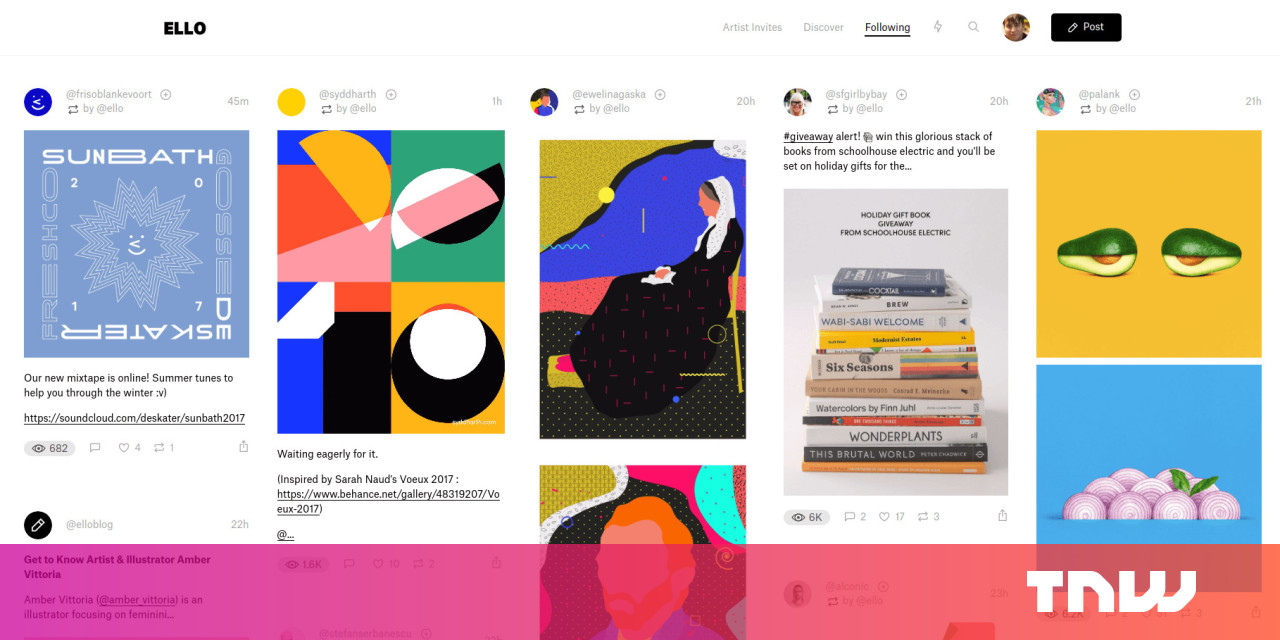Share the Sunbath mixtape post
Screen dimensions: 1280x640
pyautogui.click(x=243, y=447)
